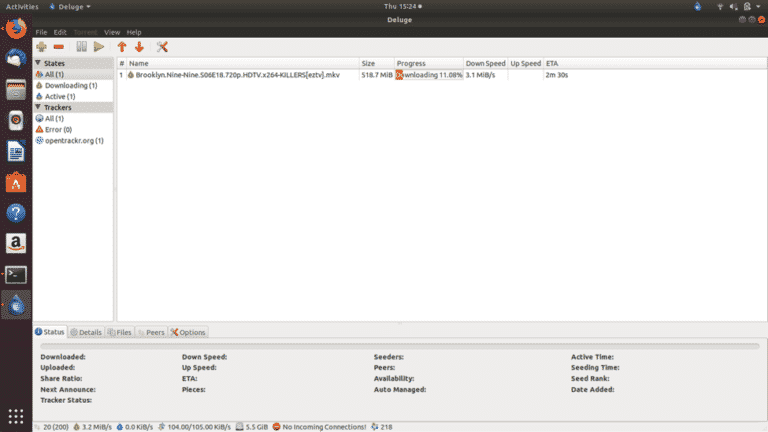Collapse the States section
Screen dimensions: 768x432
(x=38, y=63)
